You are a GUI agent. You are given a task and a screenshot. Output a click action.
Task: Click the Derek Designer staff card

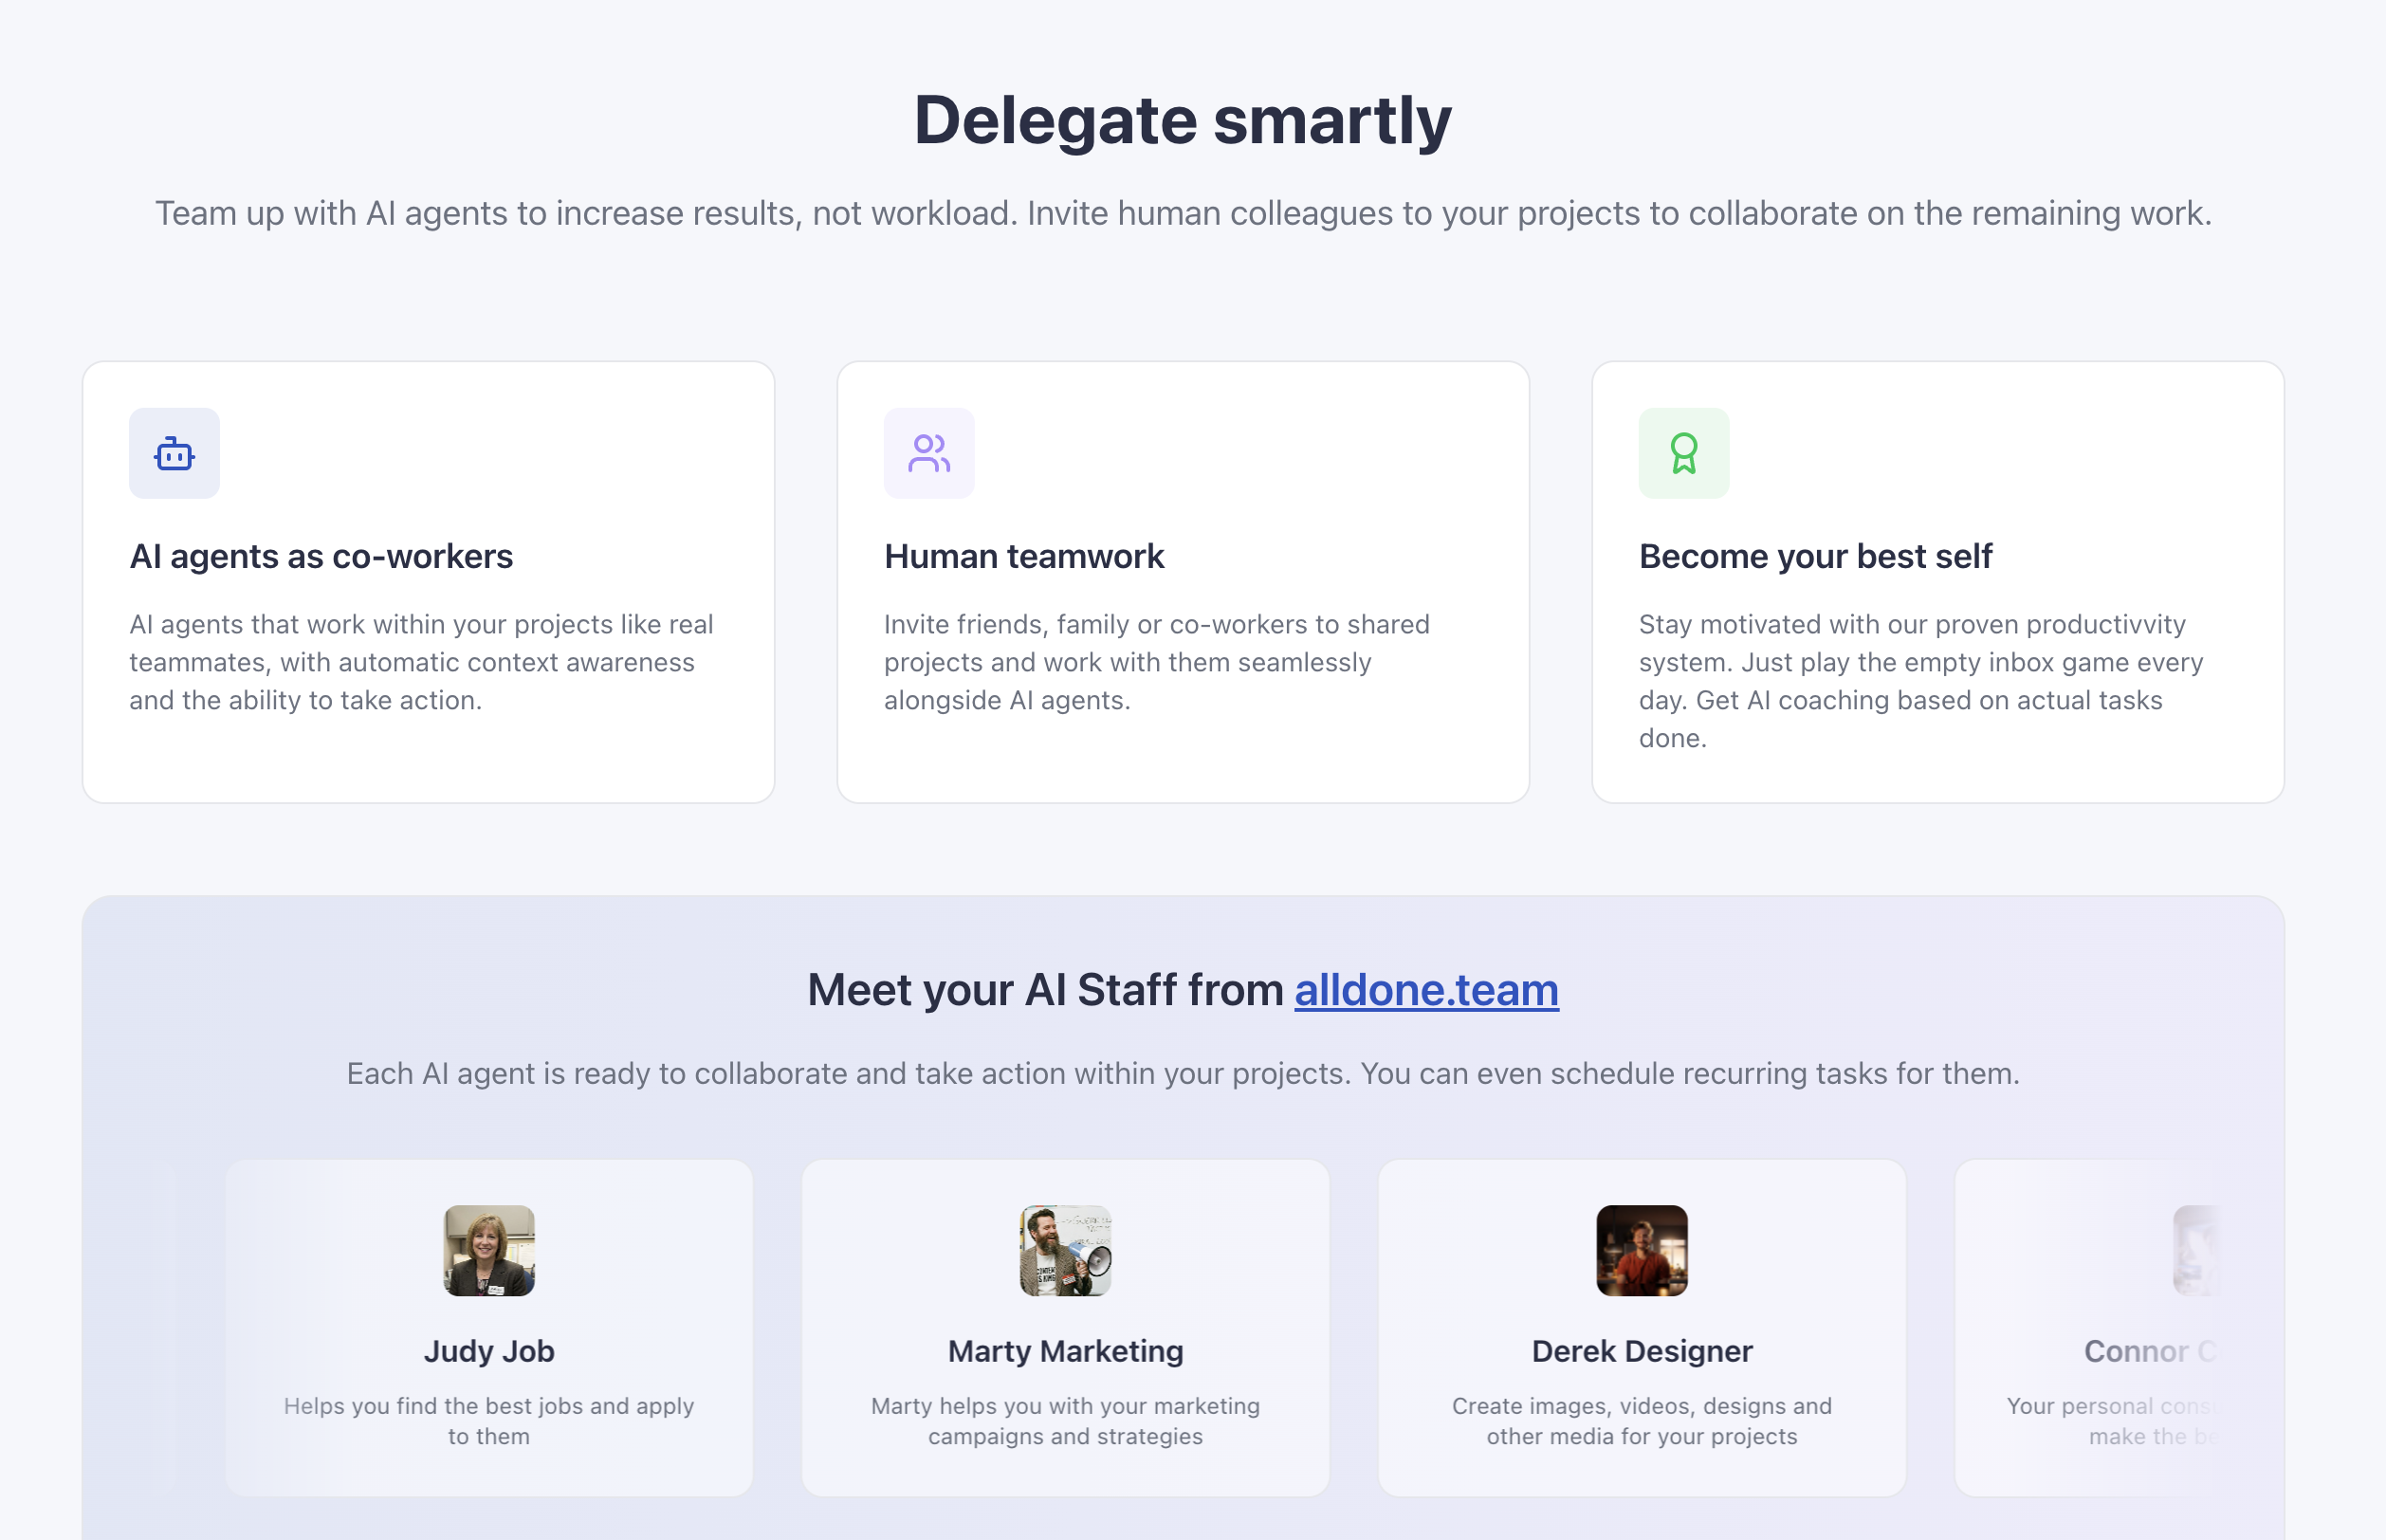coord(1641,1328)
